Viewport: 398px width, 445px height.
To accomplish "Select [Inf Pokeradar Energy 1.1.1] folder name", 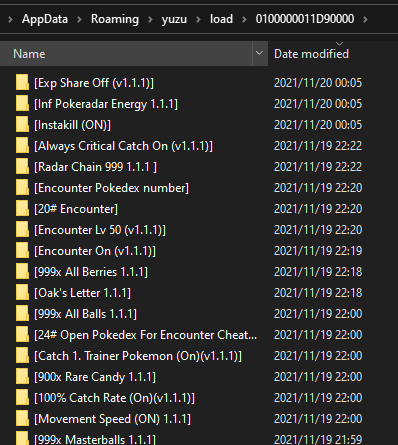I will pos(106,104).
